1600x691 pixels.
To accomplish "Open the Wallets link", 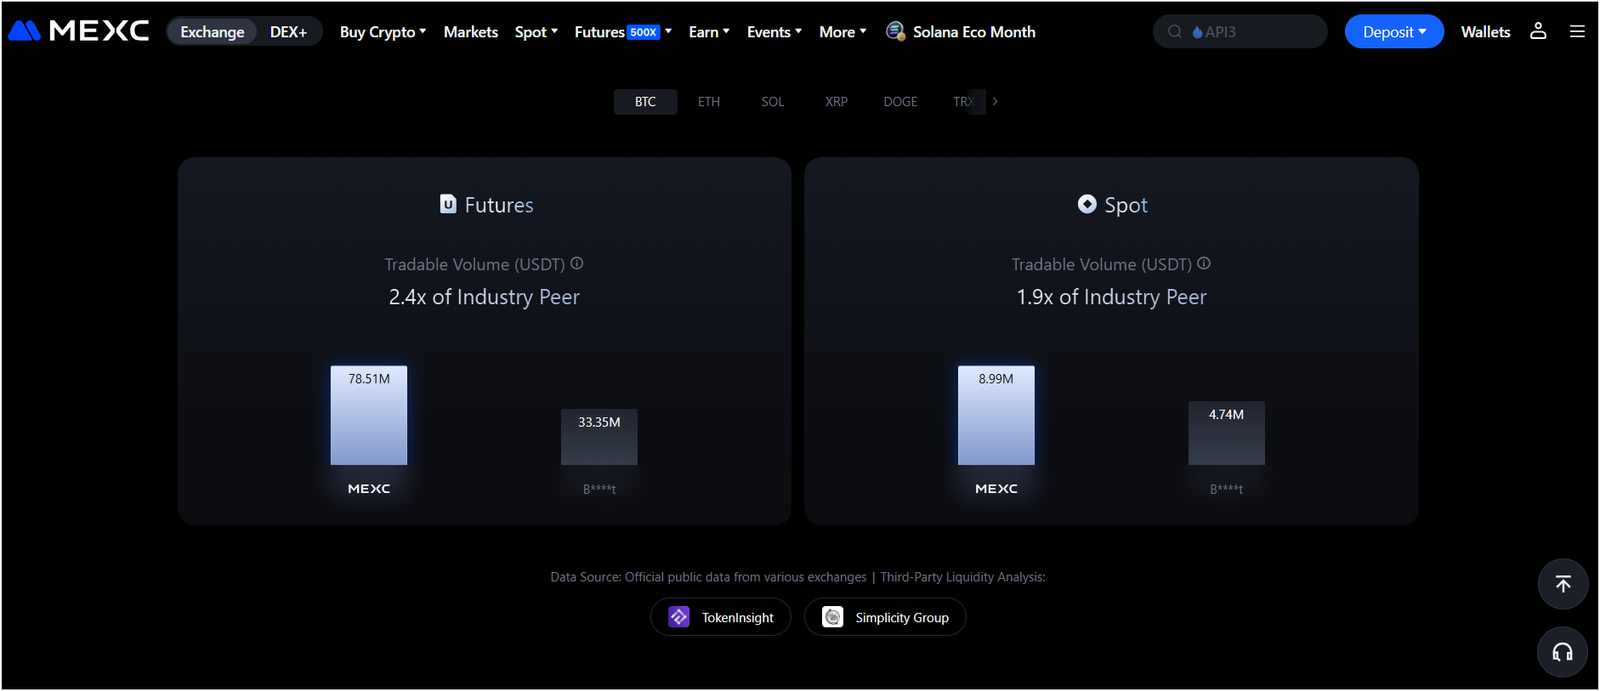I will [x=1485, y=32].
